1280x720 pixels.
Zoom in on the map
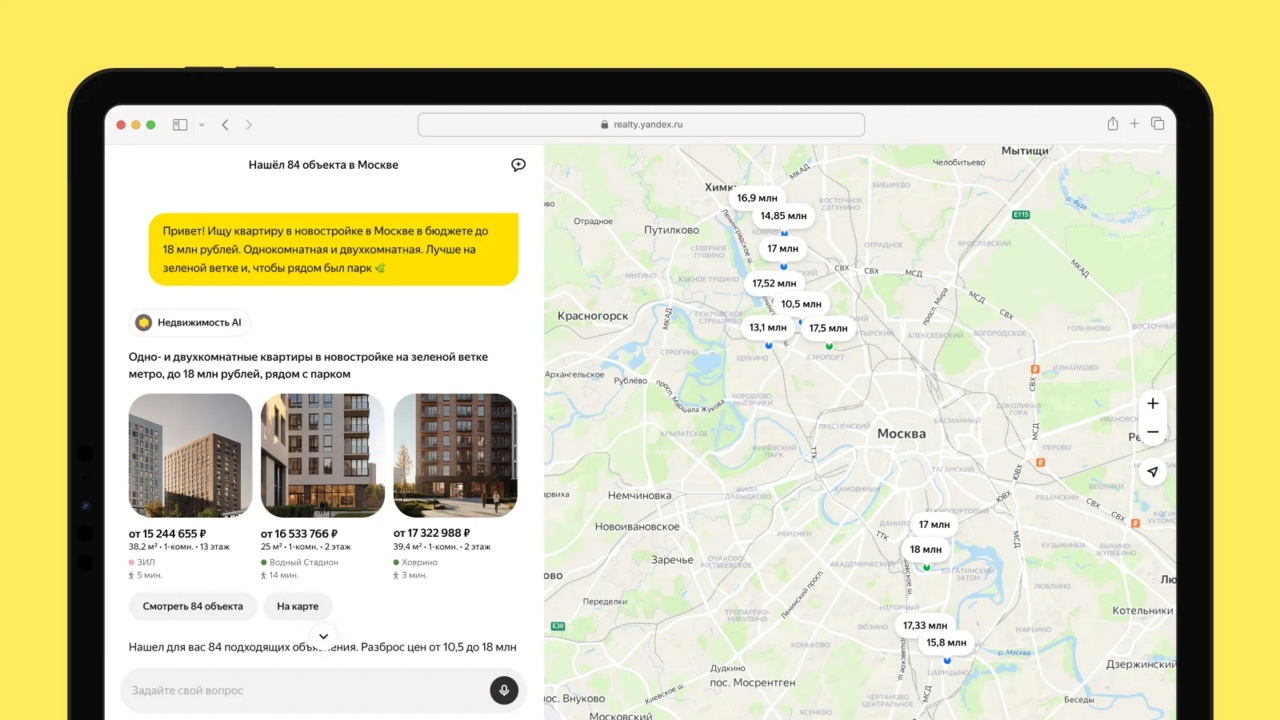1152,404
